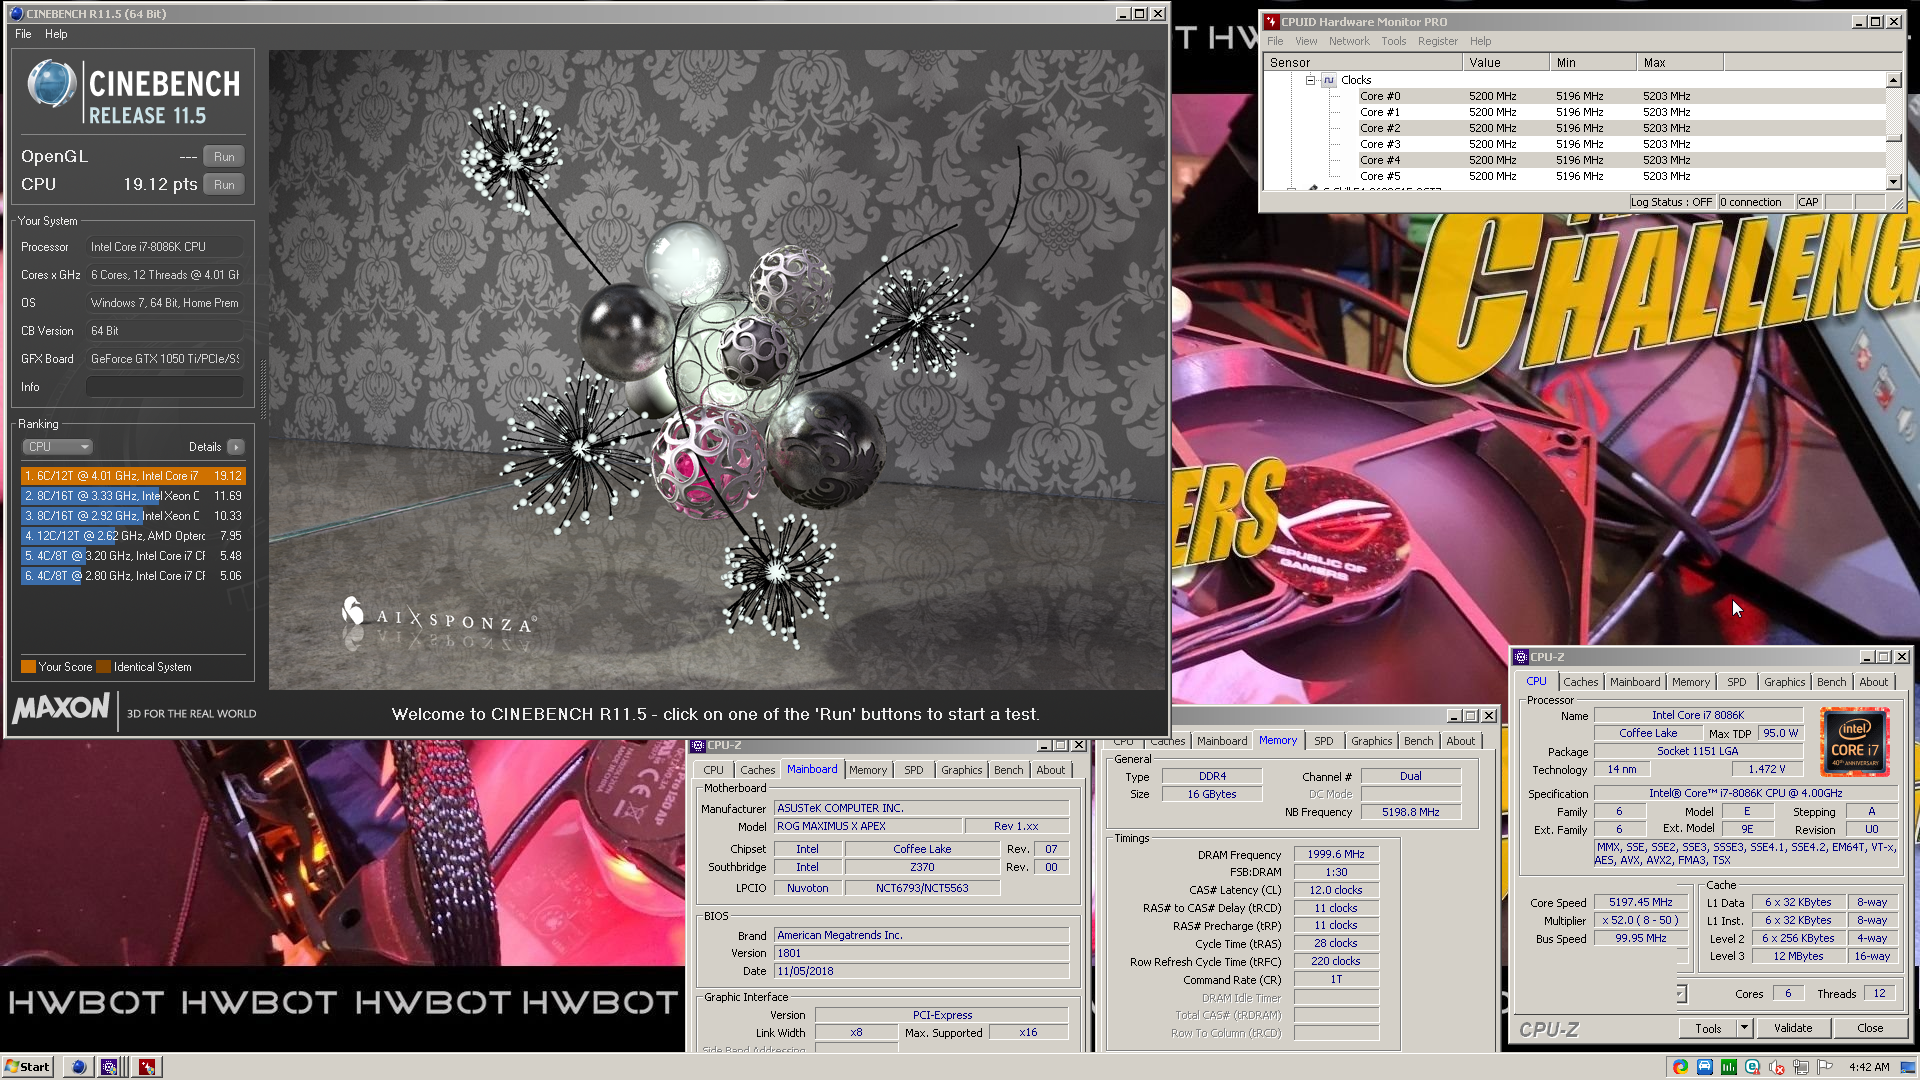Click Validate button in CPU-Z
Image resolution: width=1920 pixels, height=1080 pixels.
coord(1792,1028)
